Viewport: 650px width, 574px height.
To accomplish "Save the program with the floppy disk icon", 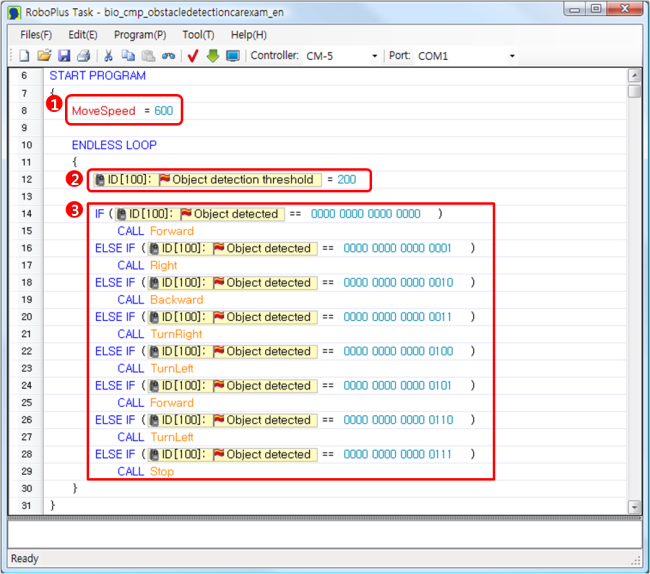I will click(64, 56).
